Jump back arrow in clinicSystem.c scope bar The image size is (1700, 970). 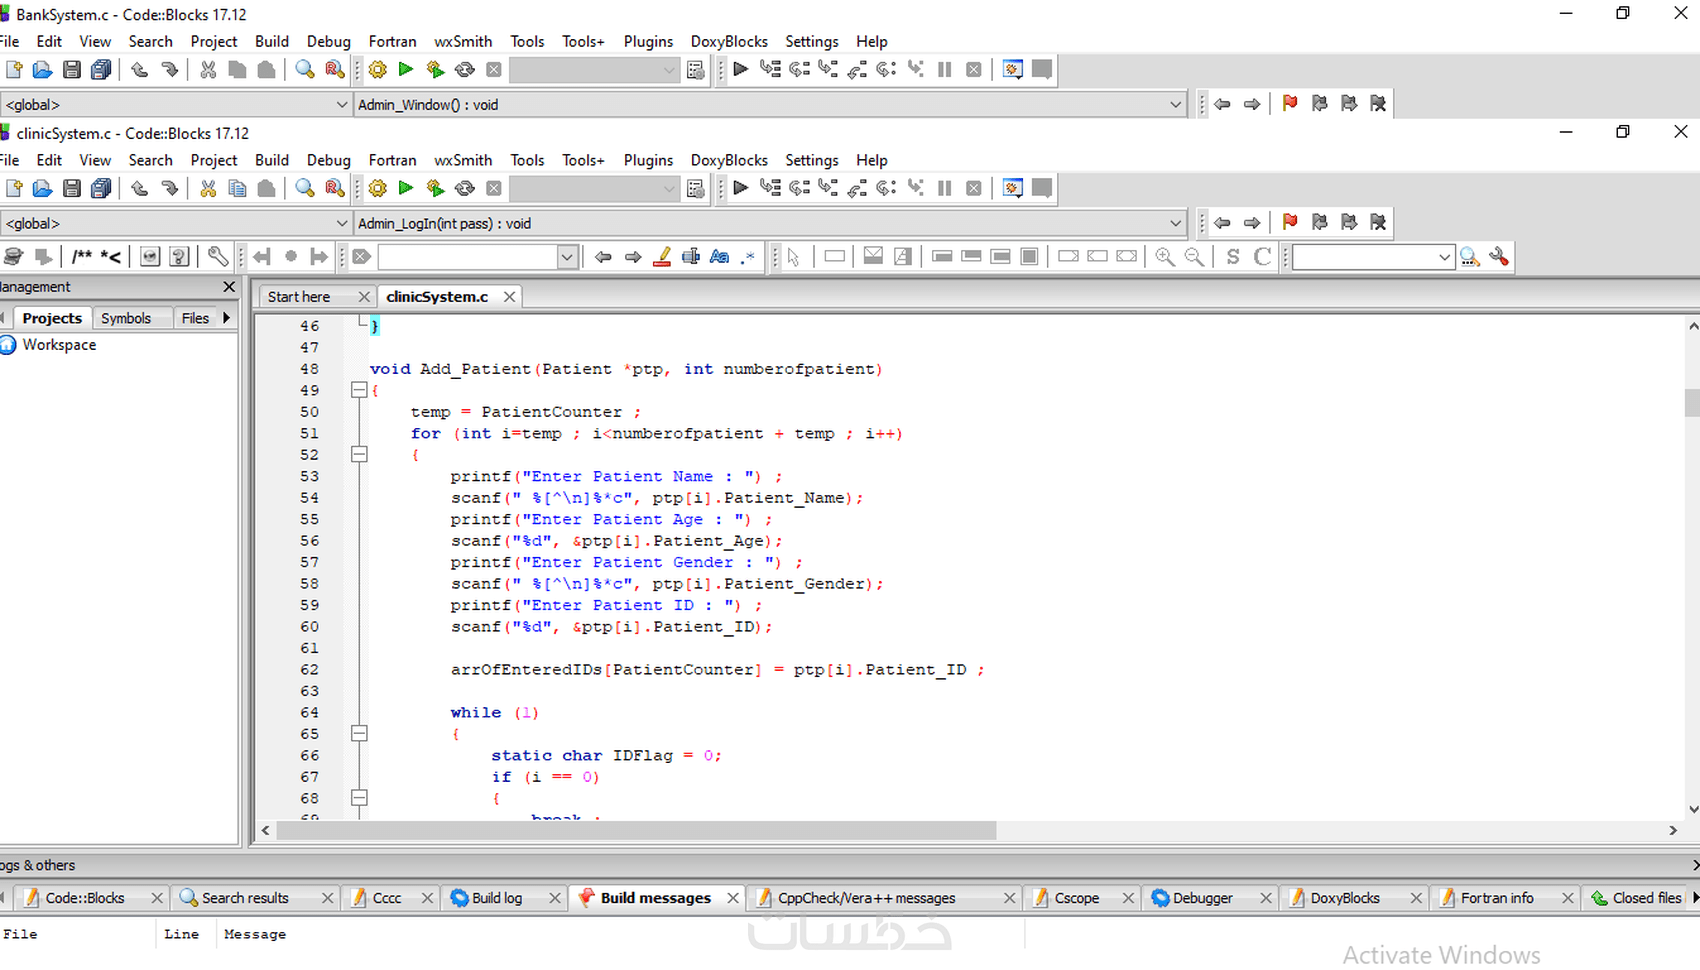tap(1222, 222)
